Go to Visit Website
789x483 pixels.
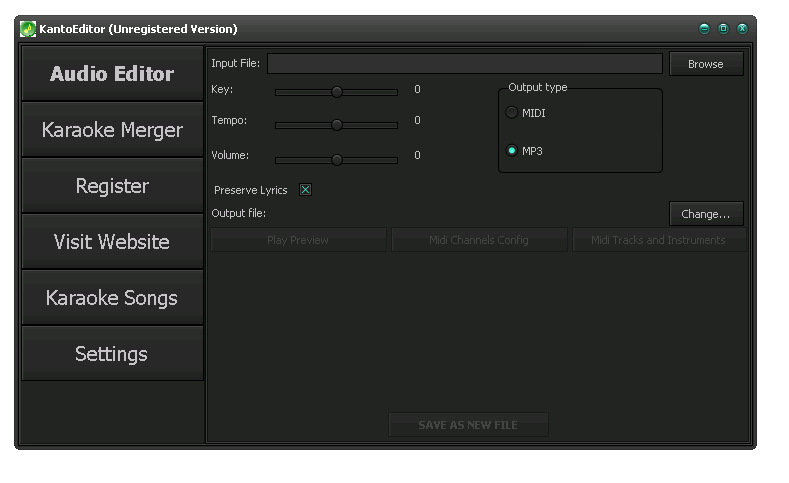click(112, 242)
